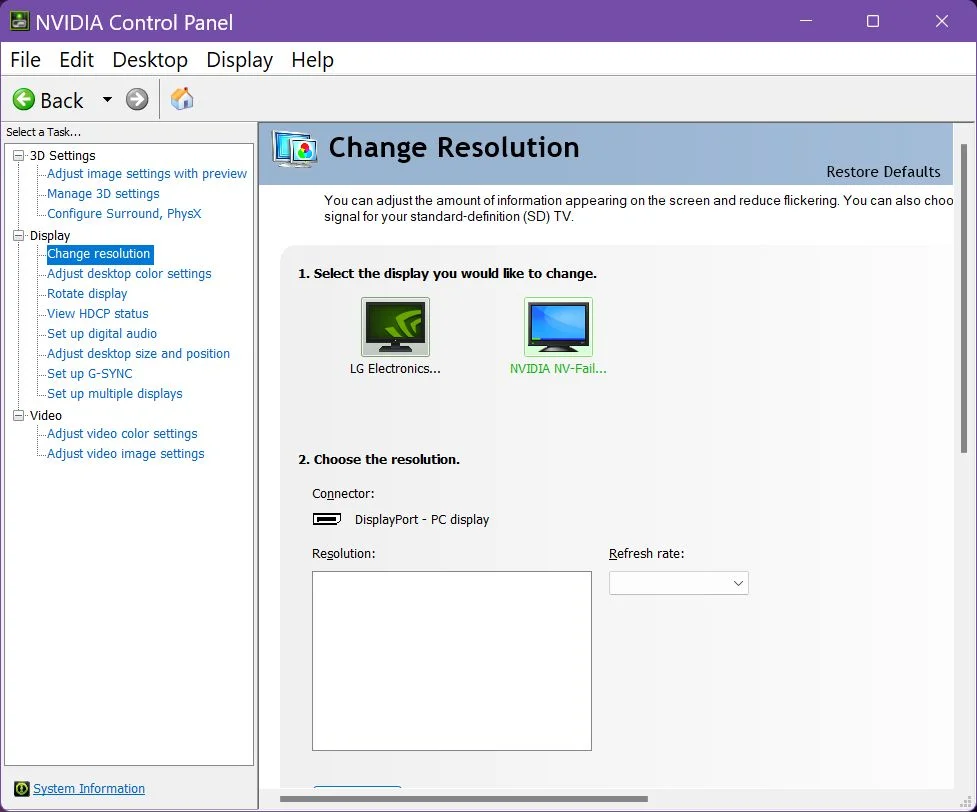This screenshot has height=812, width=977.
Task: Click the Change Resolution header icon
Action: pyautogui.click(x=295, y=150)
